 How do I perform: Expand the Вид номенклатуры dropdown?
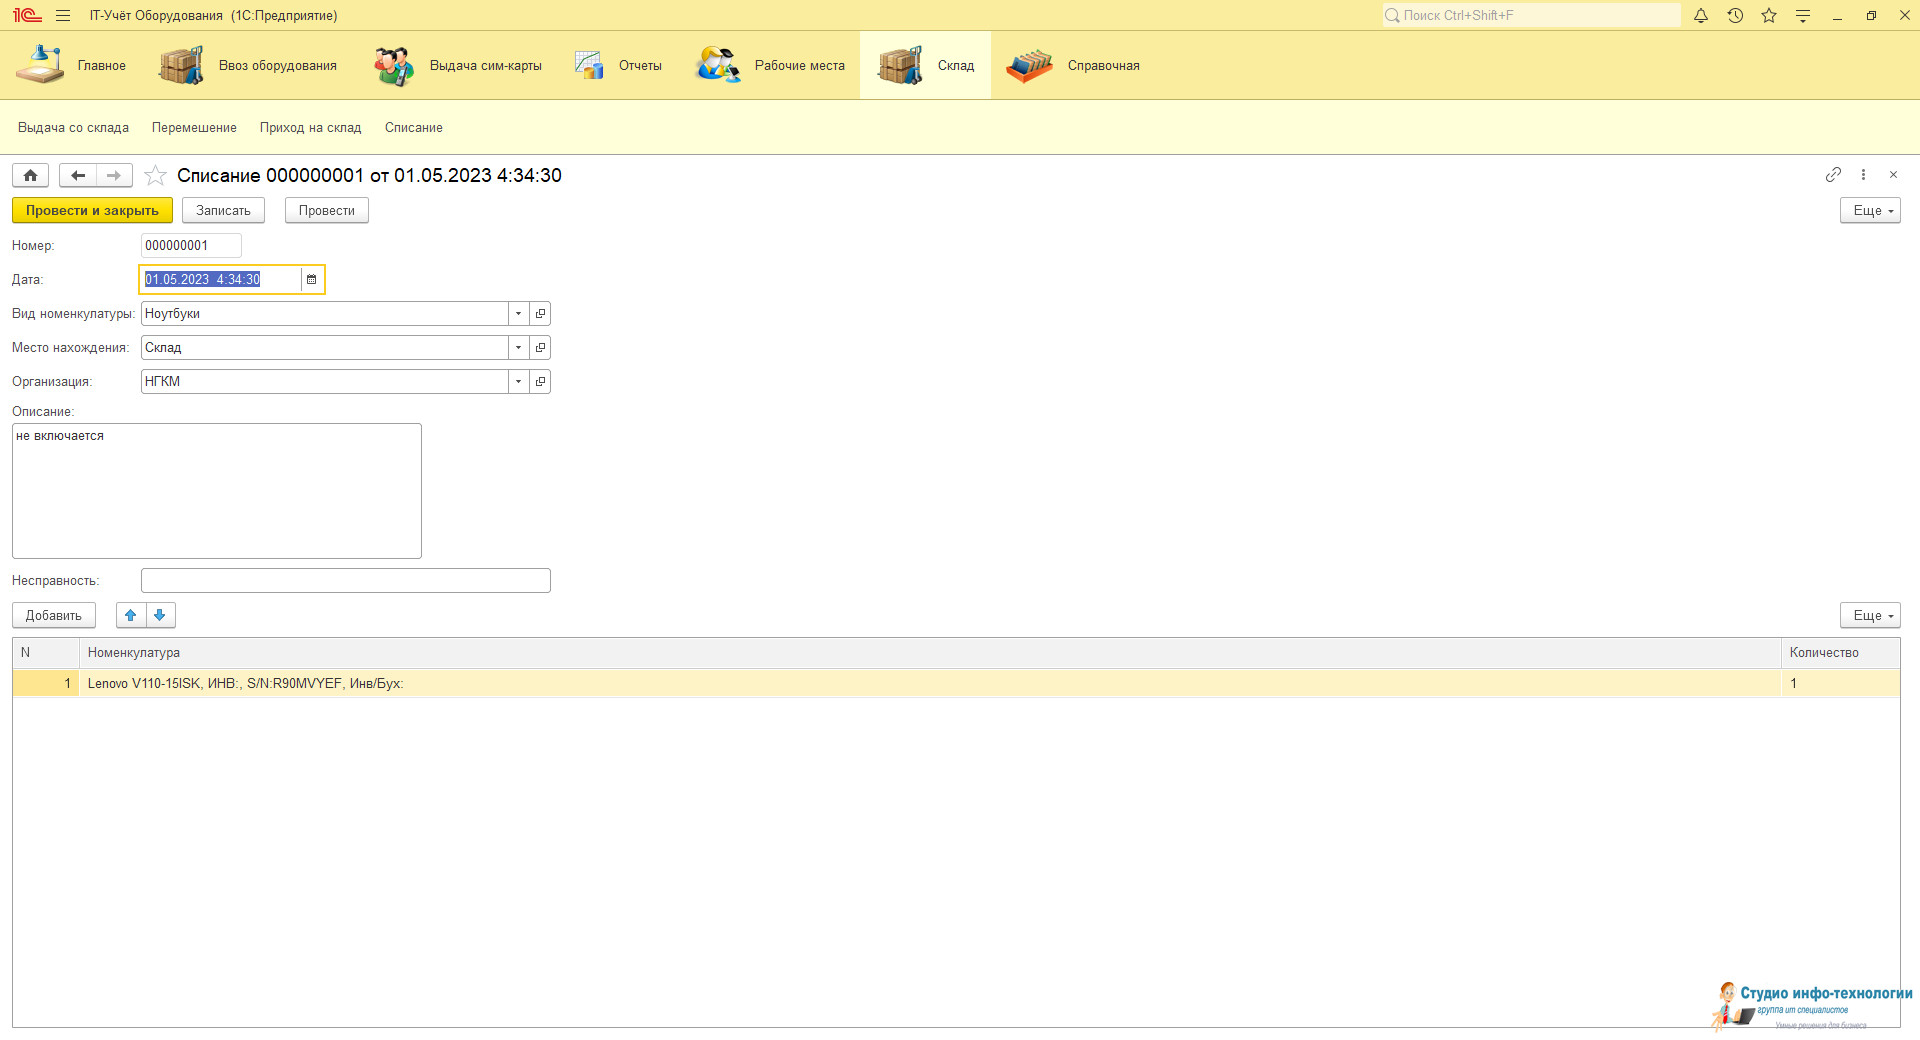518,314
